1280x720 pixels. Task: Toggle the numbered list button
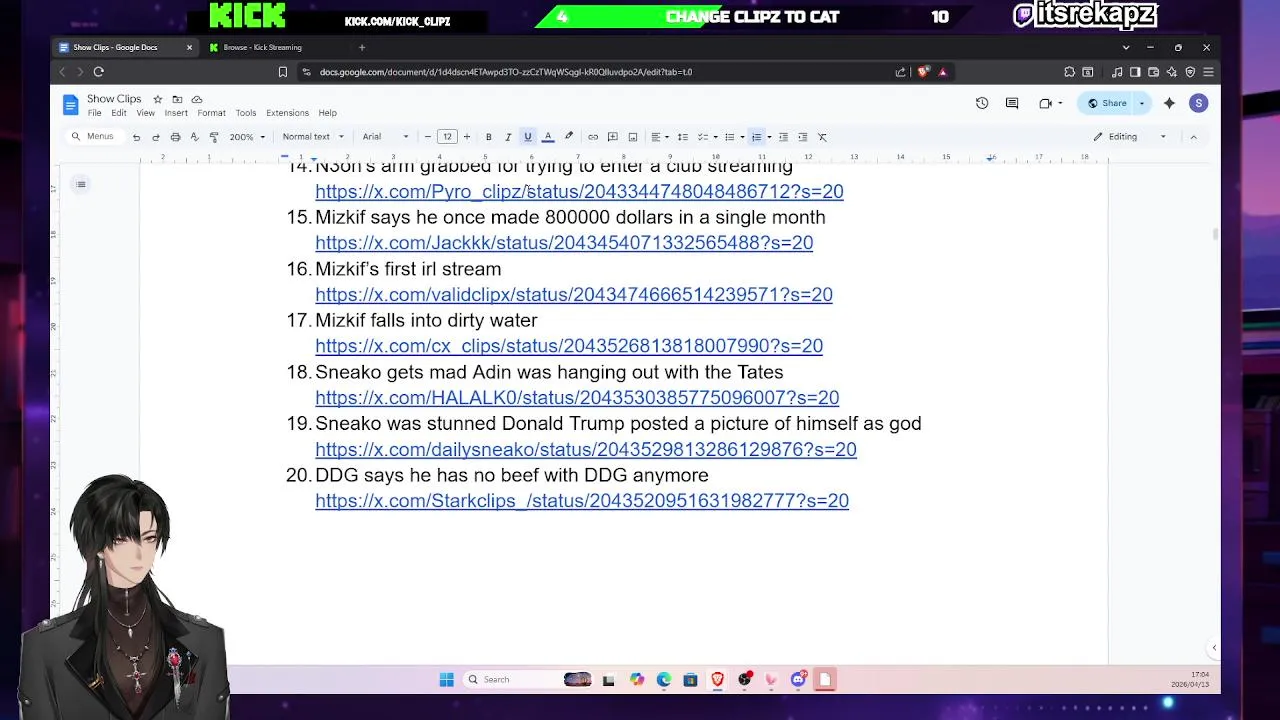point(757,137)
